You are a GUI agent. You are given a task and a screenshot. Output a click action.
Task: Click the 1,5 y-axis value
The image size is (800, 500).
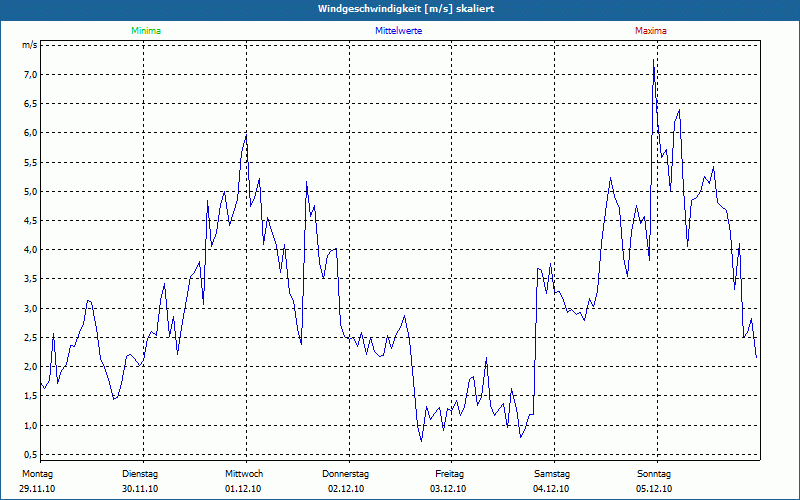tap(31, 396)
